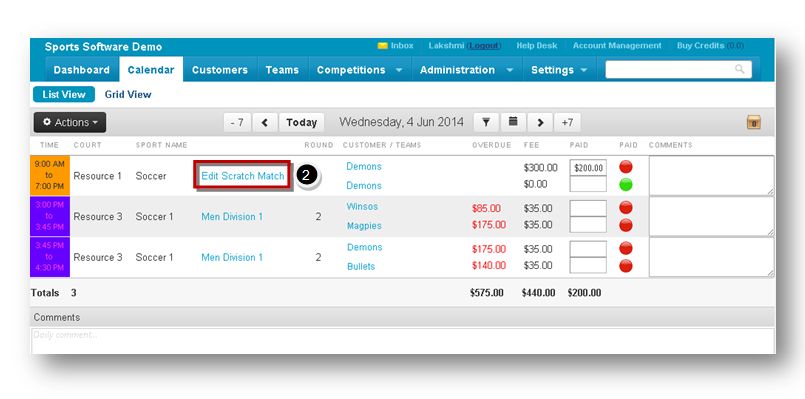This screenshot has height=399, width=805.
Task: Go to next day arrow
Action: point(540,122)
